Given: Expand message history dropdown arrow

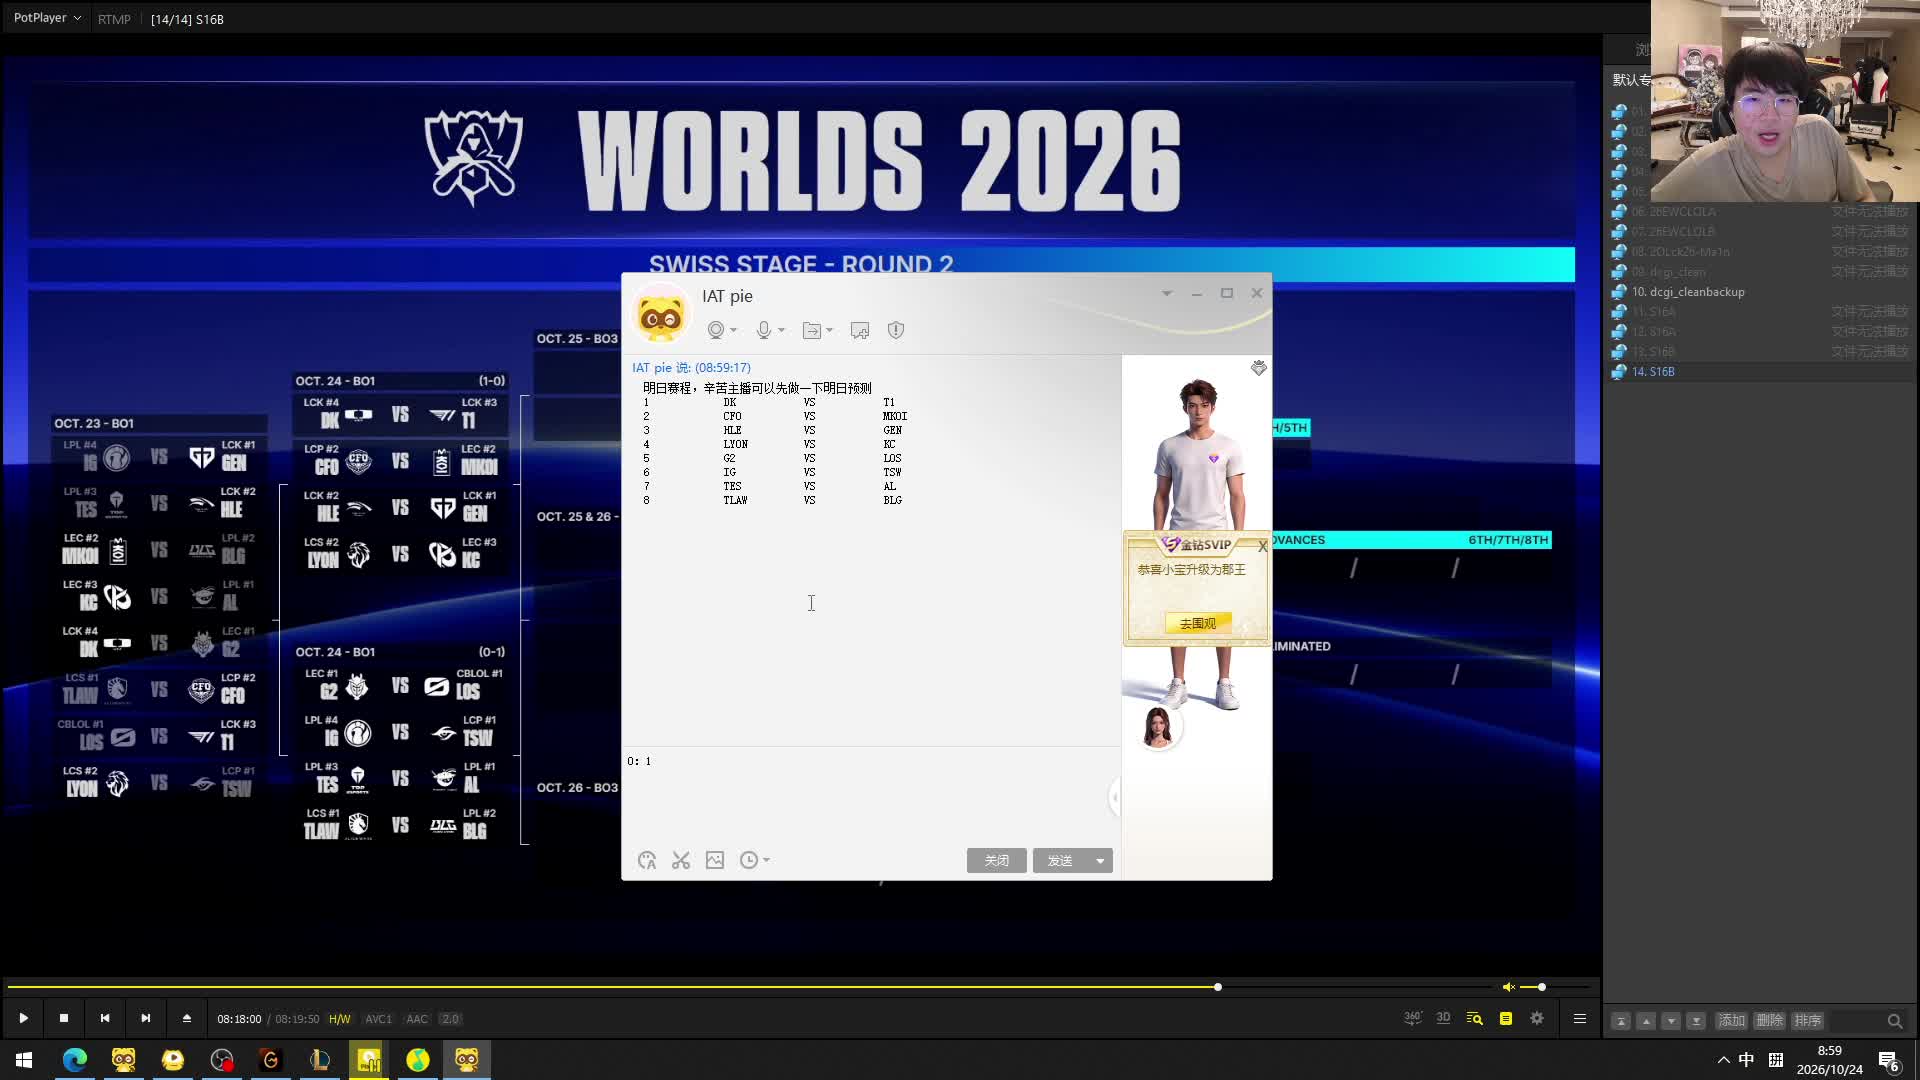Looking at the screenshot, I should pyautogui.click(x=766, y=860).
